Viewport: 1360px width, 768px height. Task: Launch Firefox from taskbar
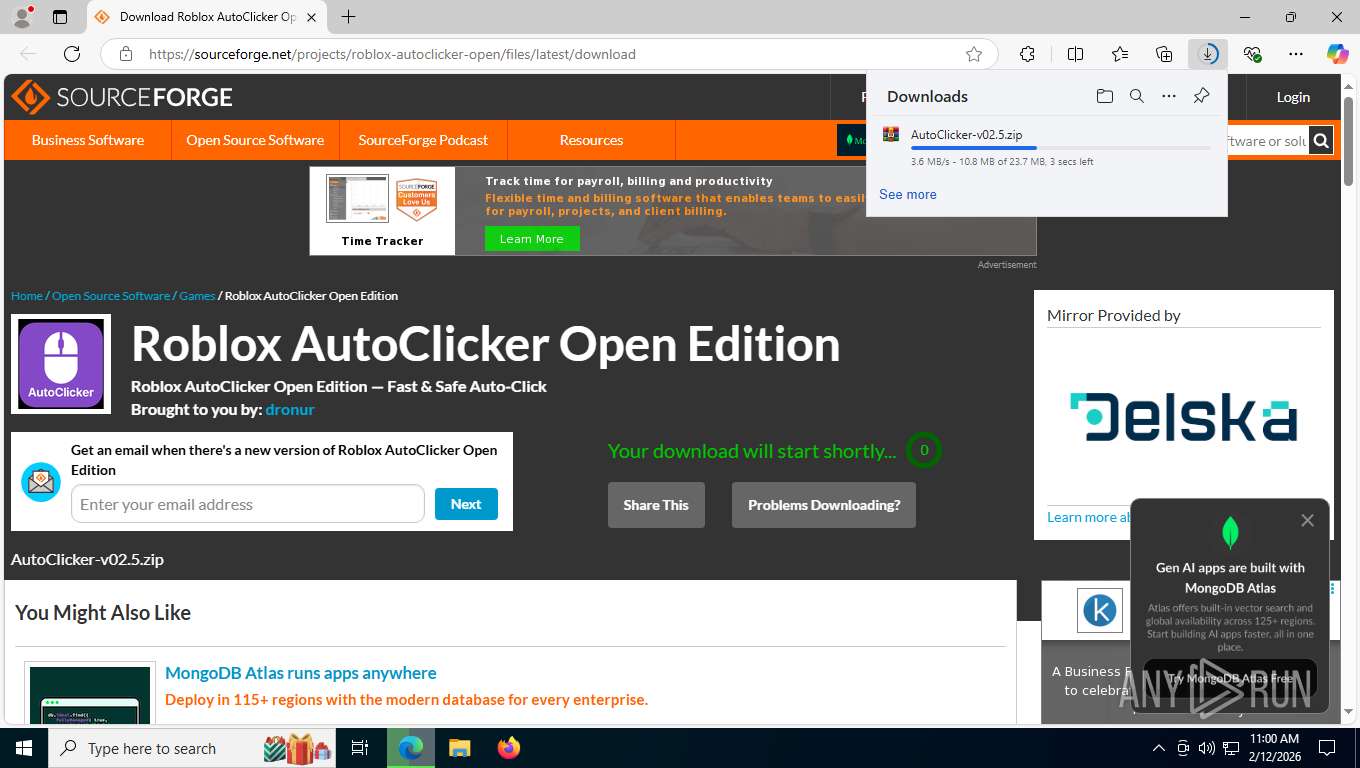(x=509, y=748)
